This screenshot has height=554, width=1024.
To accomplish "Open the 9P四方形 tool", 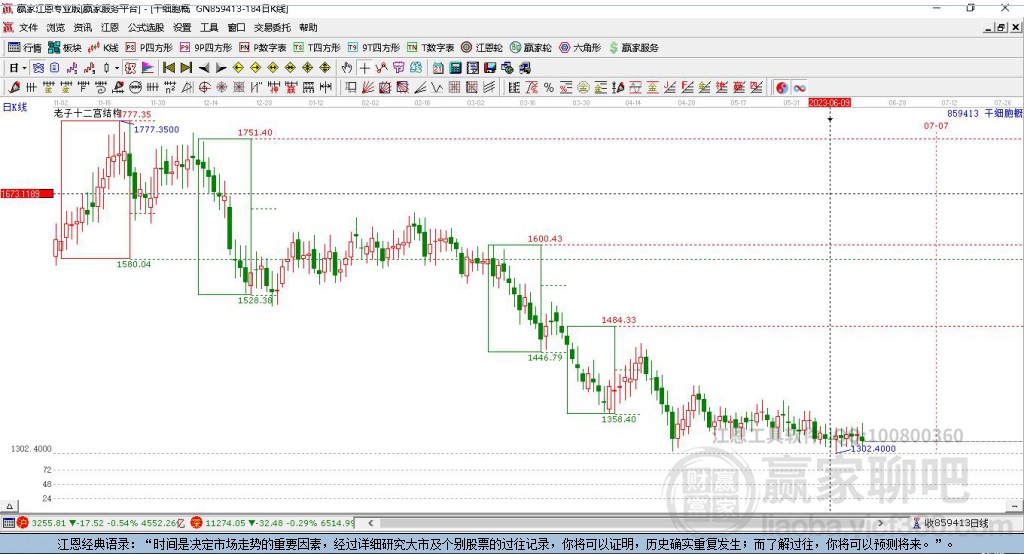I will [x=206, y=48].
